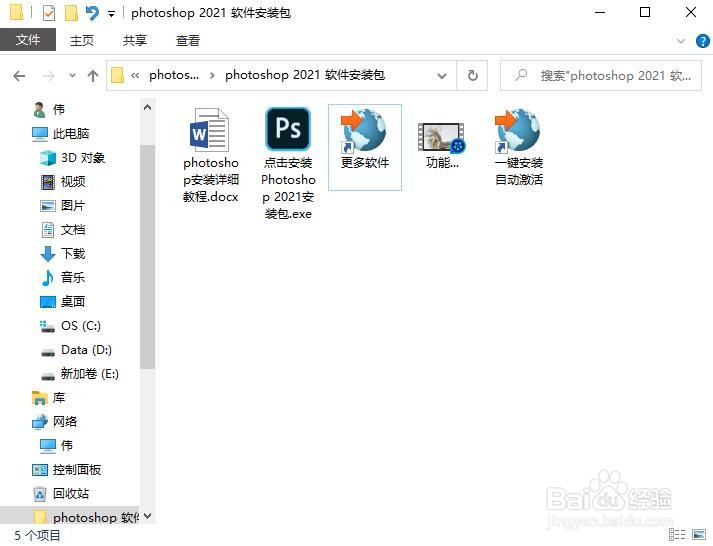
Task: Expand the ribbon with the chevron
Action: 681,41
